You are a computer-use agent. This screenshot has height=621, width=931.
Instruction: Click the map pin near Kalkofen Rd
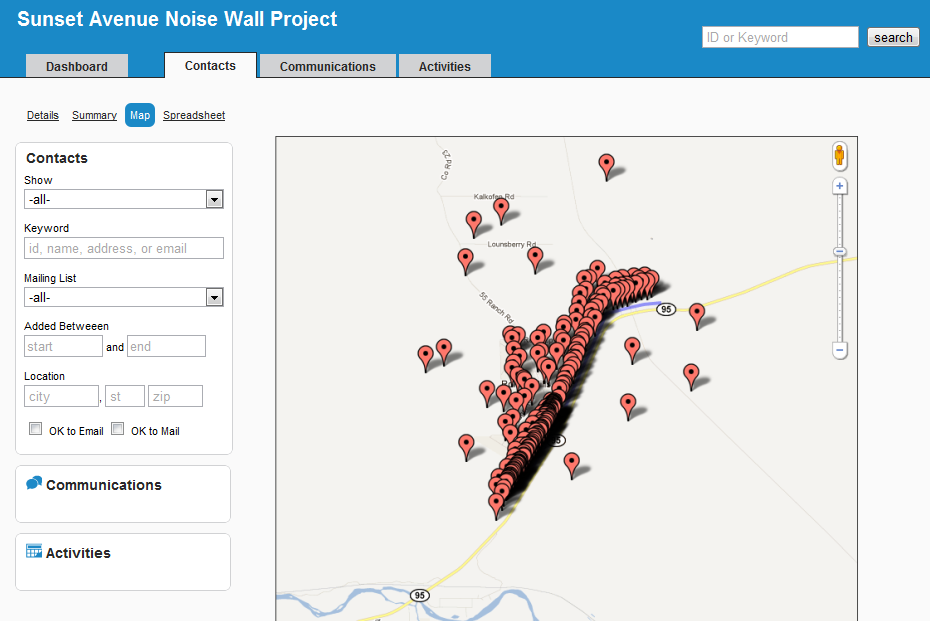(501, 209)
